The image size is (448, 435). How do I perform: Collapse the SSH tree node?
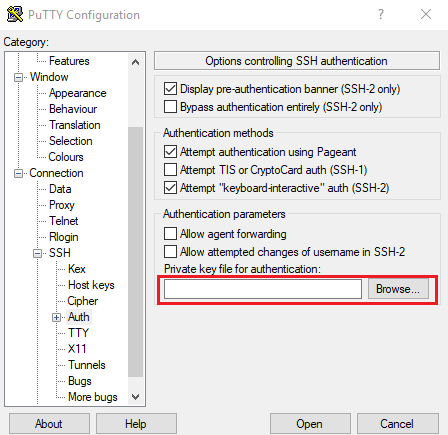(x=37, y=253)
